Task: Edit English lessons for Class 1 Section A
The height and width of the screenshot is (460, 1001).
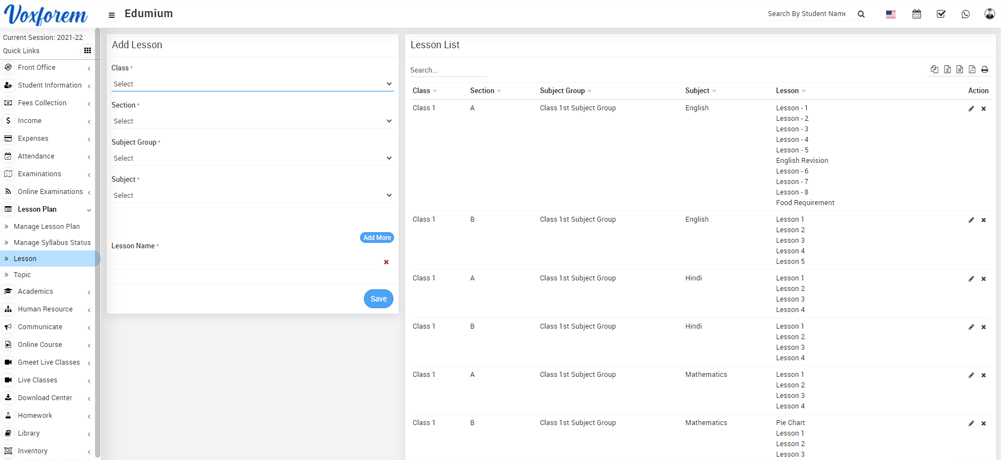Action: tap(971, 109)
